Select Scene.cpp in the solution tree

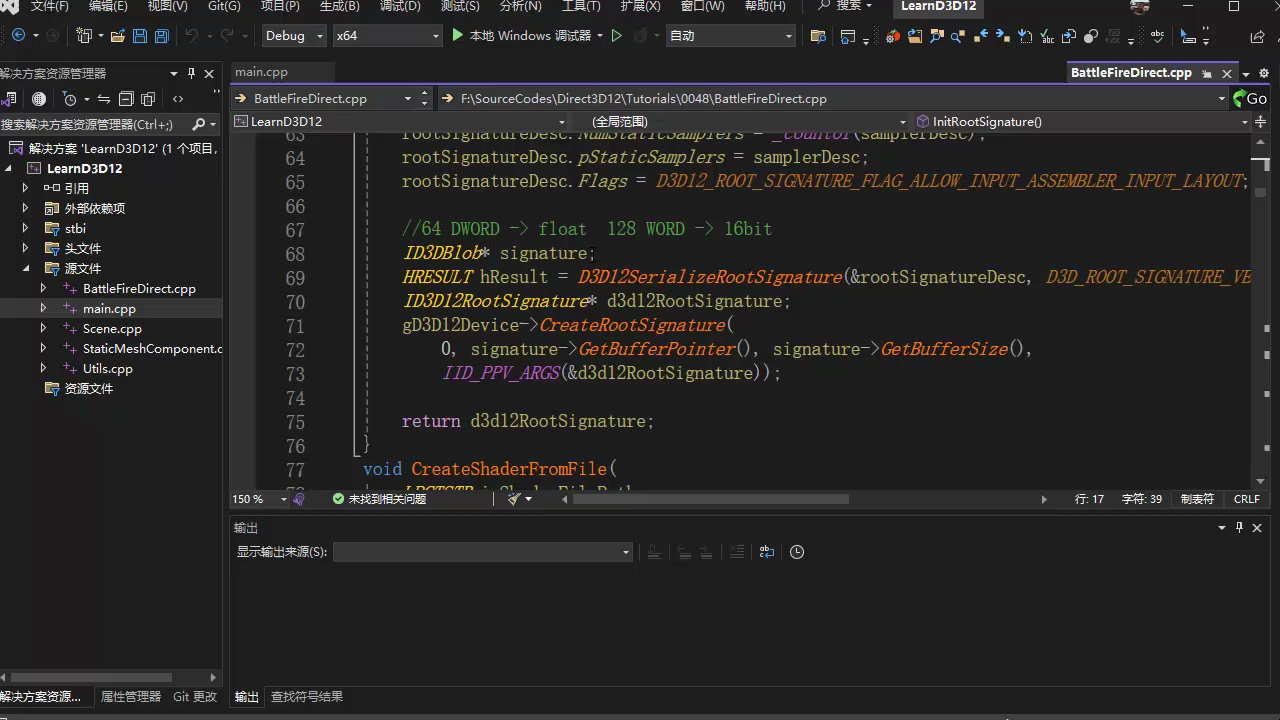pos(112,328)
